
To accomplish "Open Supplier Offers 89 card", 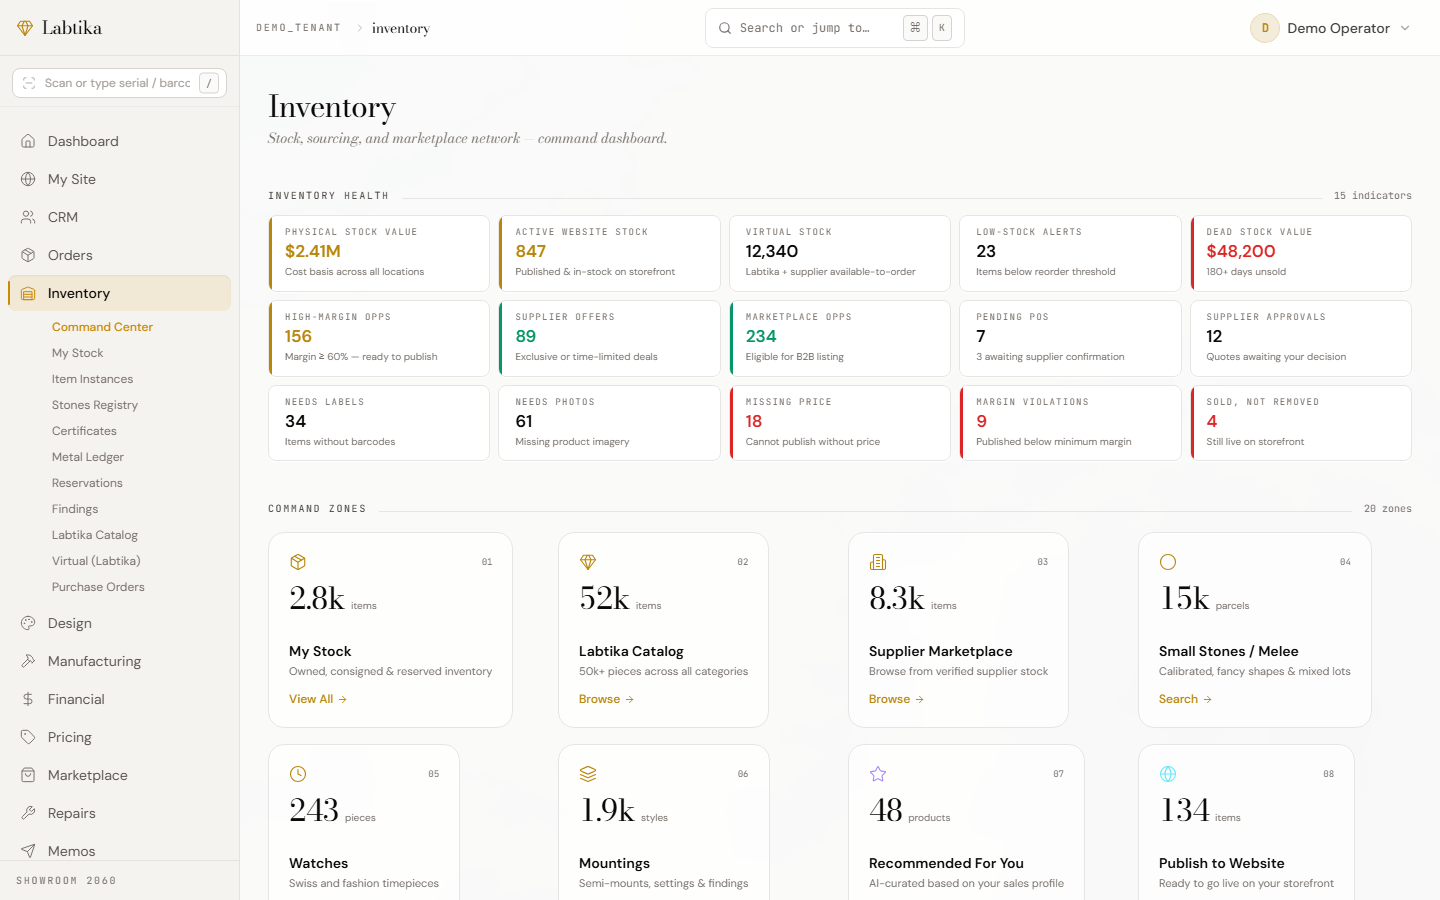I will click(x=610, y=338).
